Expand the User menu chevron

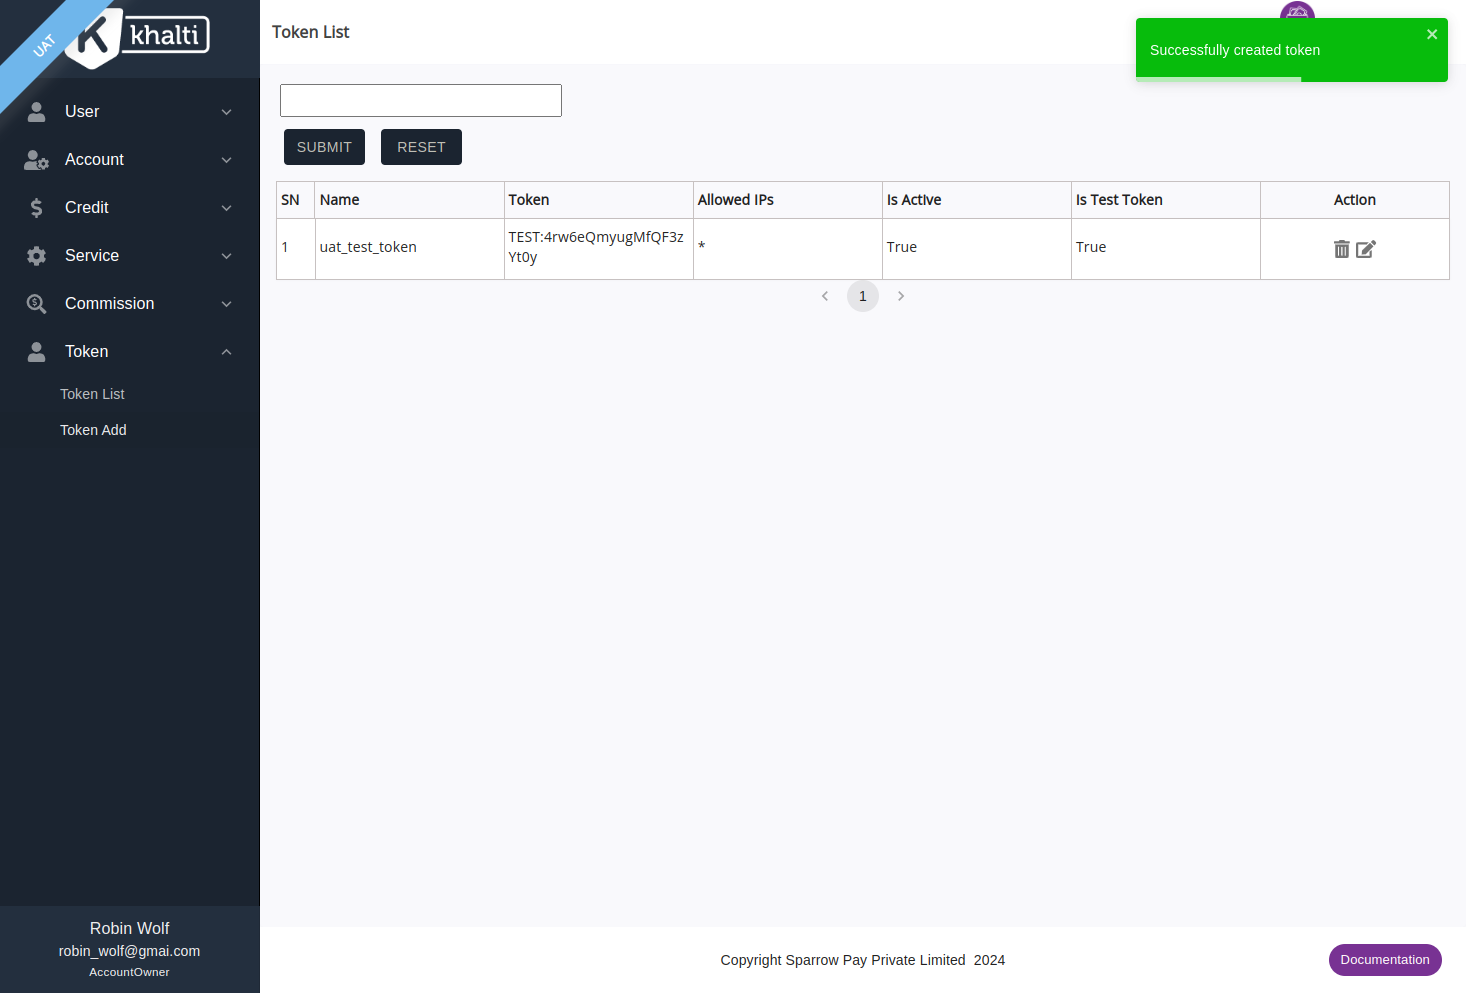tap(227, 112)
